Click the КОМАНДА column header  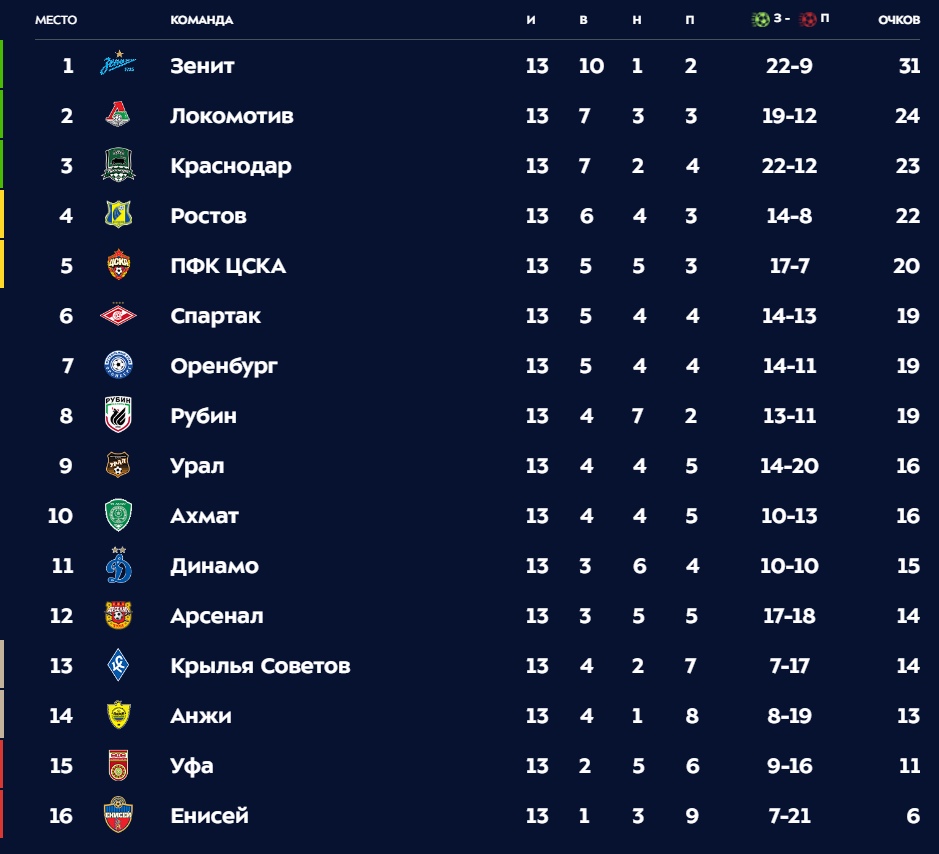pyautogui.click(x=202, y=20)
